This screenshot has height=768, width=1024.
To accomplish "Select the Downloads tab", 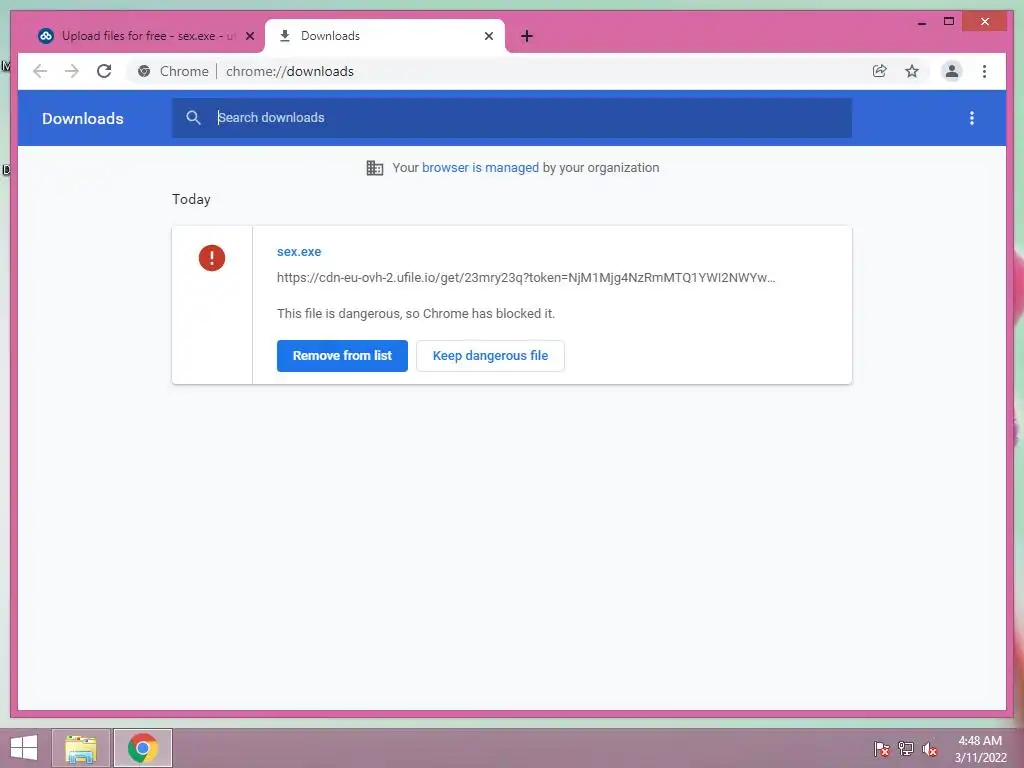I will [384, 36].
